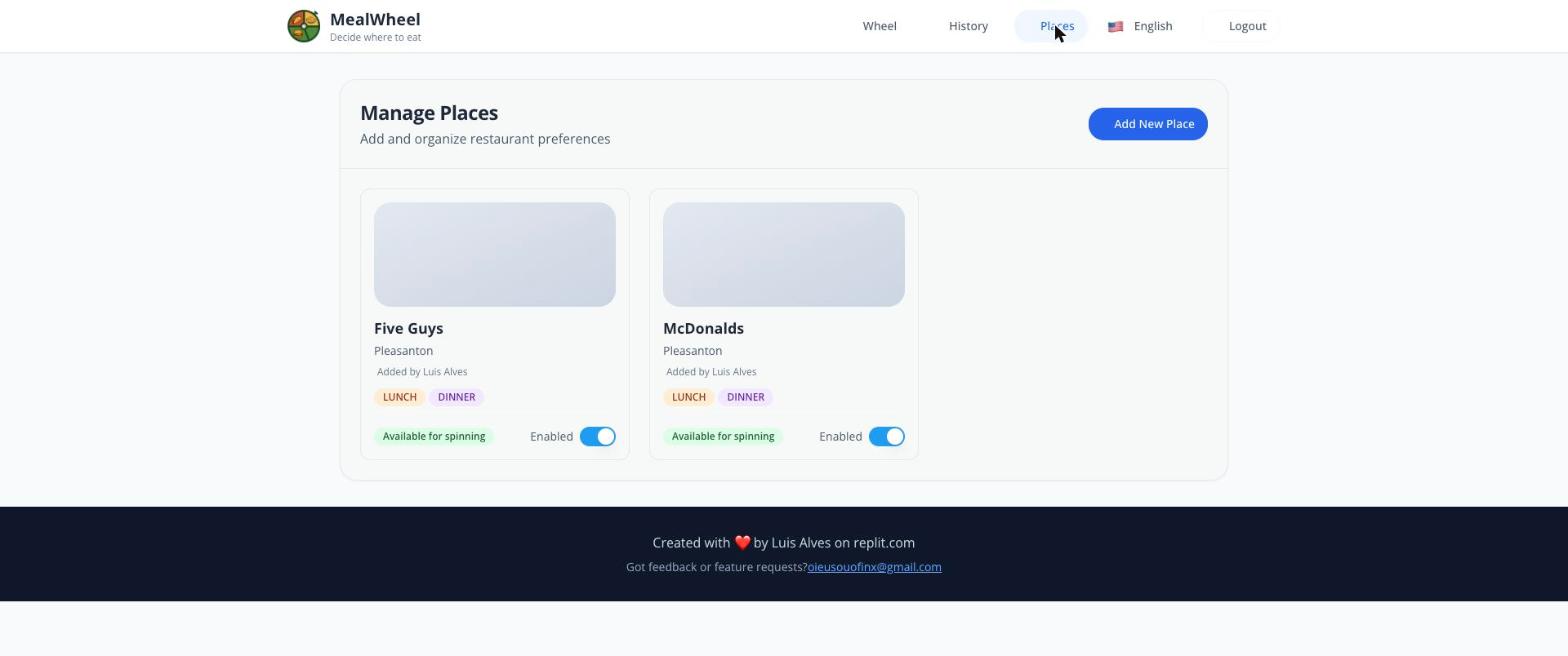Open the feedback email link
Image resolution: width=1568 pixels, height=656 pixels.
[874, 567]
